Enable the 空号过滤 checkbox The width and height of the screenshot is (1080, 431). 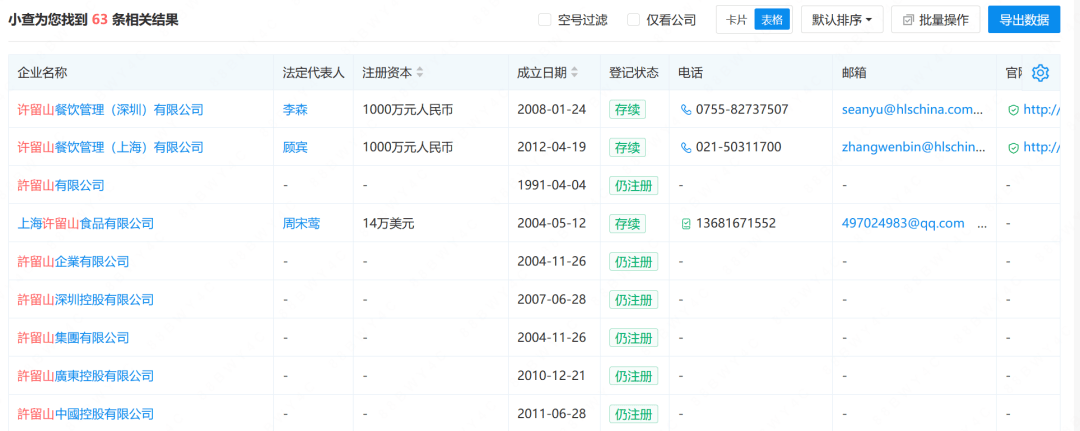[x=545, y=20]
